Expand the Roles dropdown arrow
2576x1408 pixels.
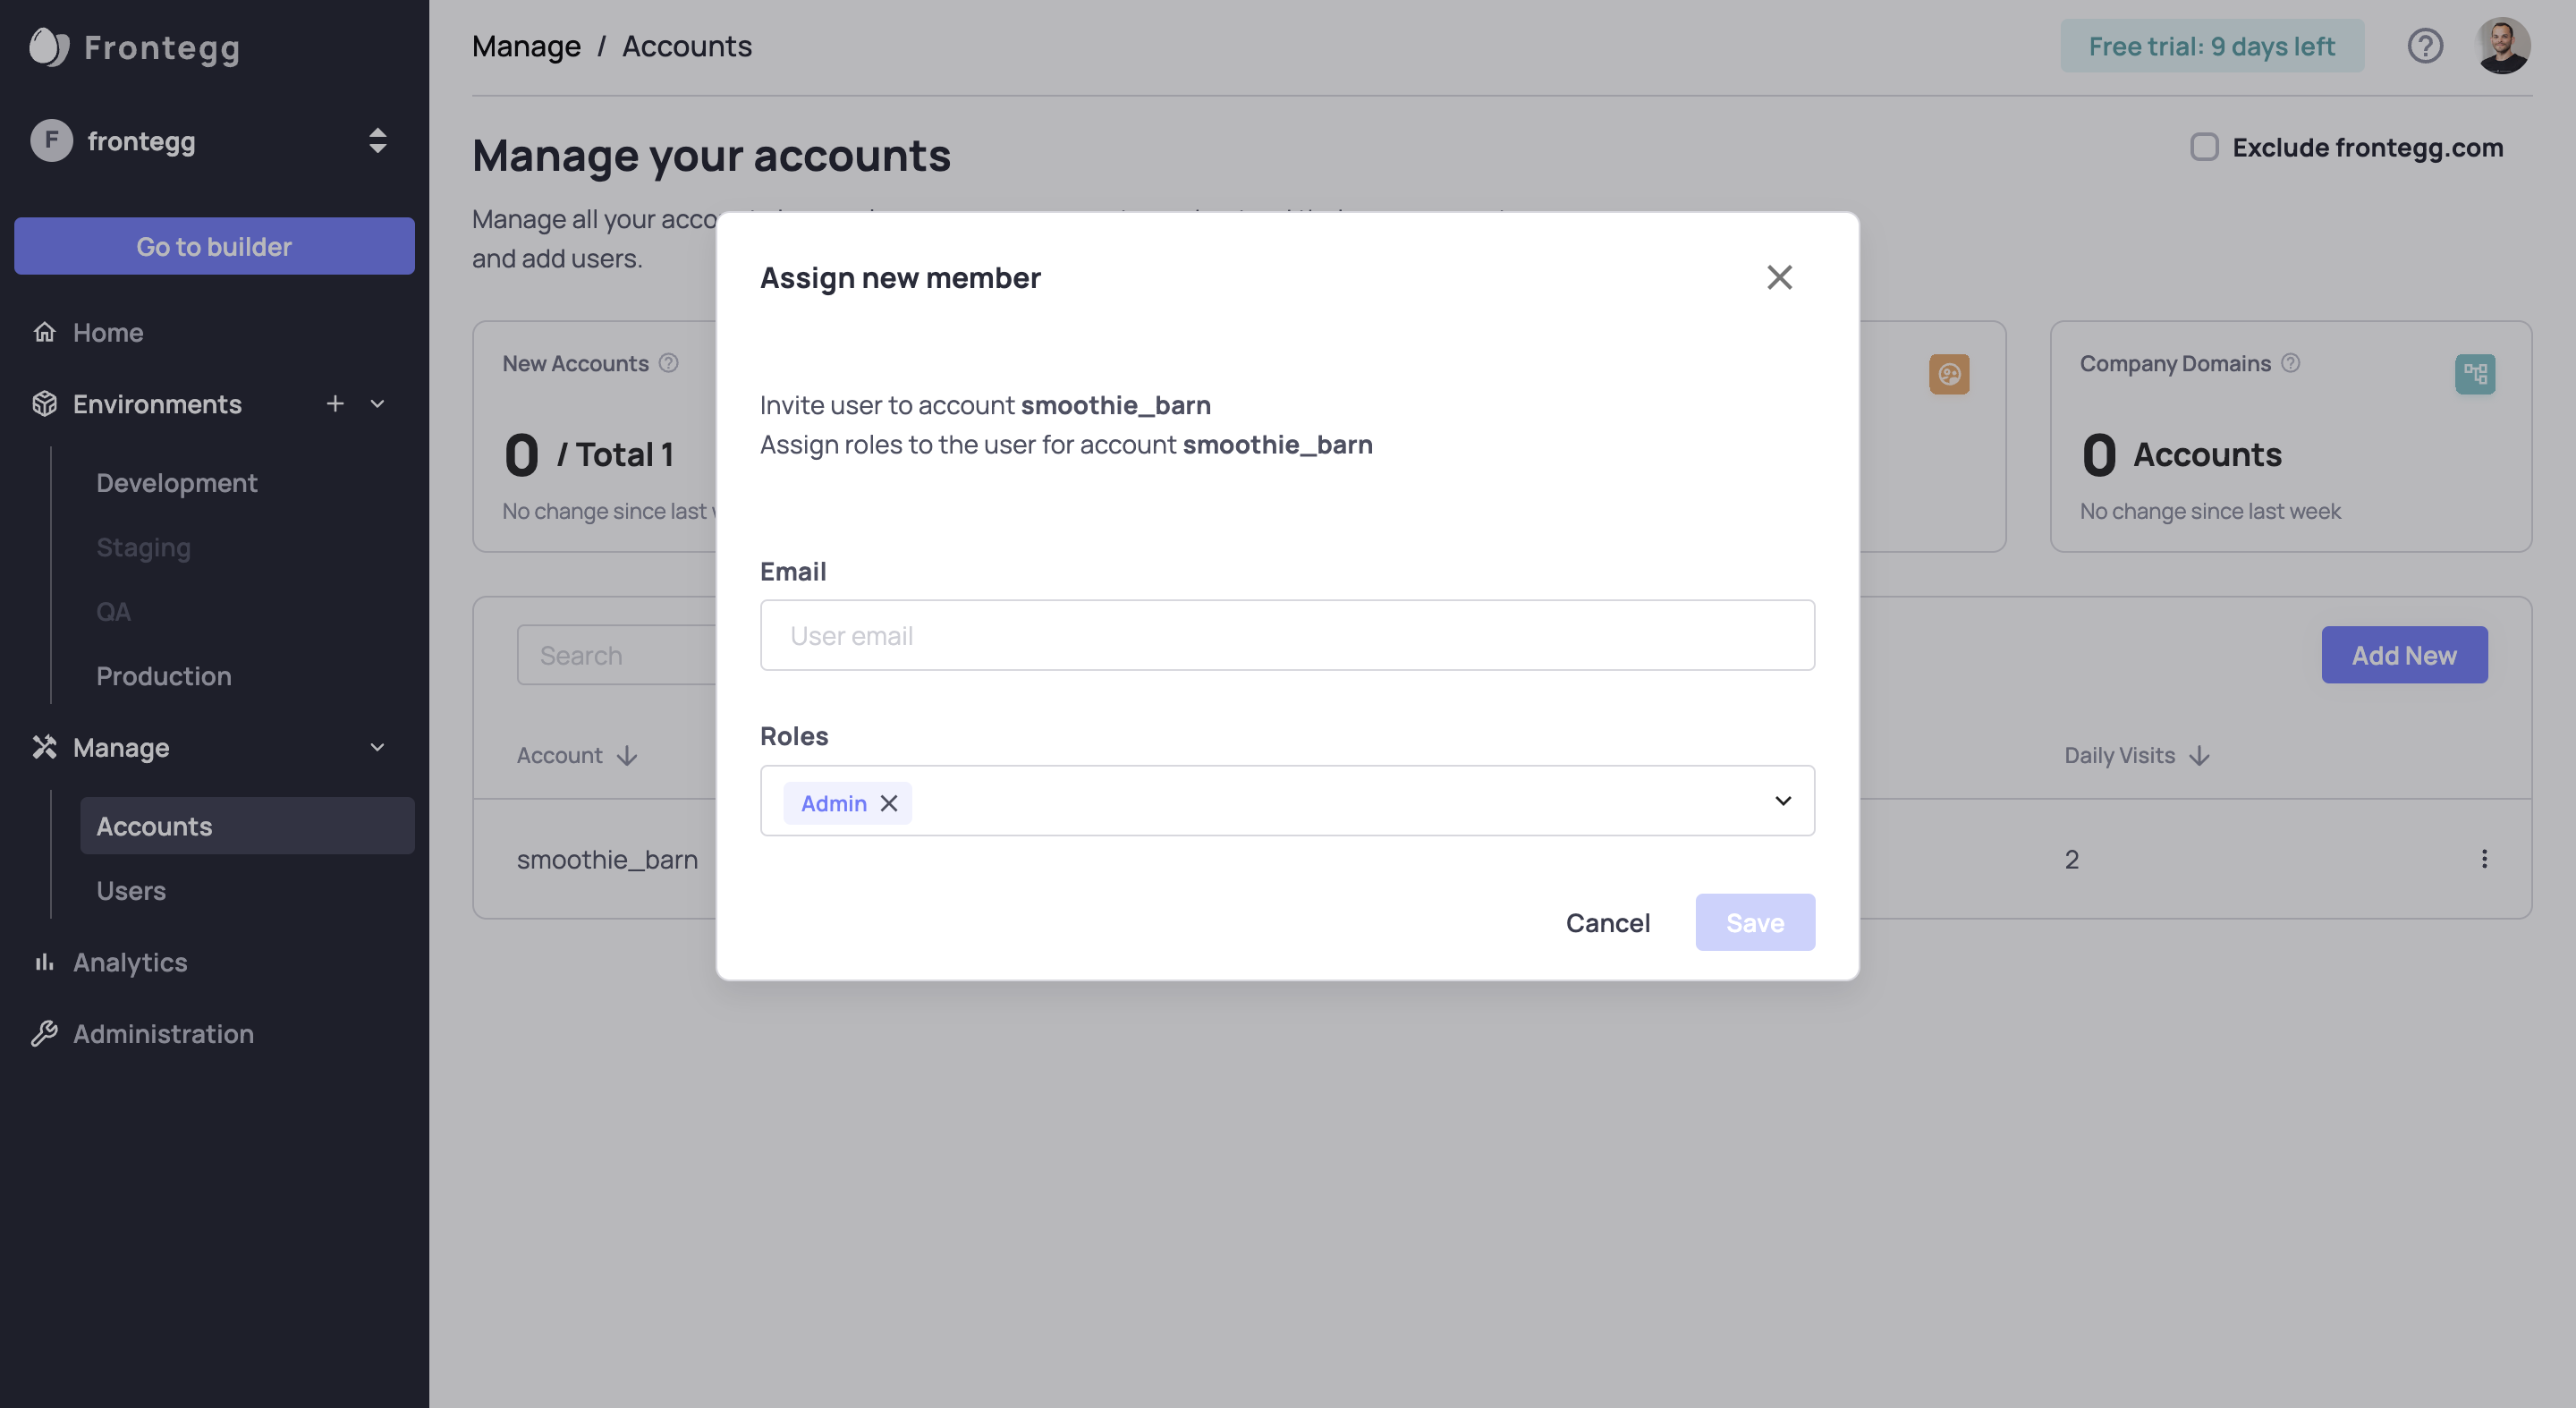[1782, 801]
